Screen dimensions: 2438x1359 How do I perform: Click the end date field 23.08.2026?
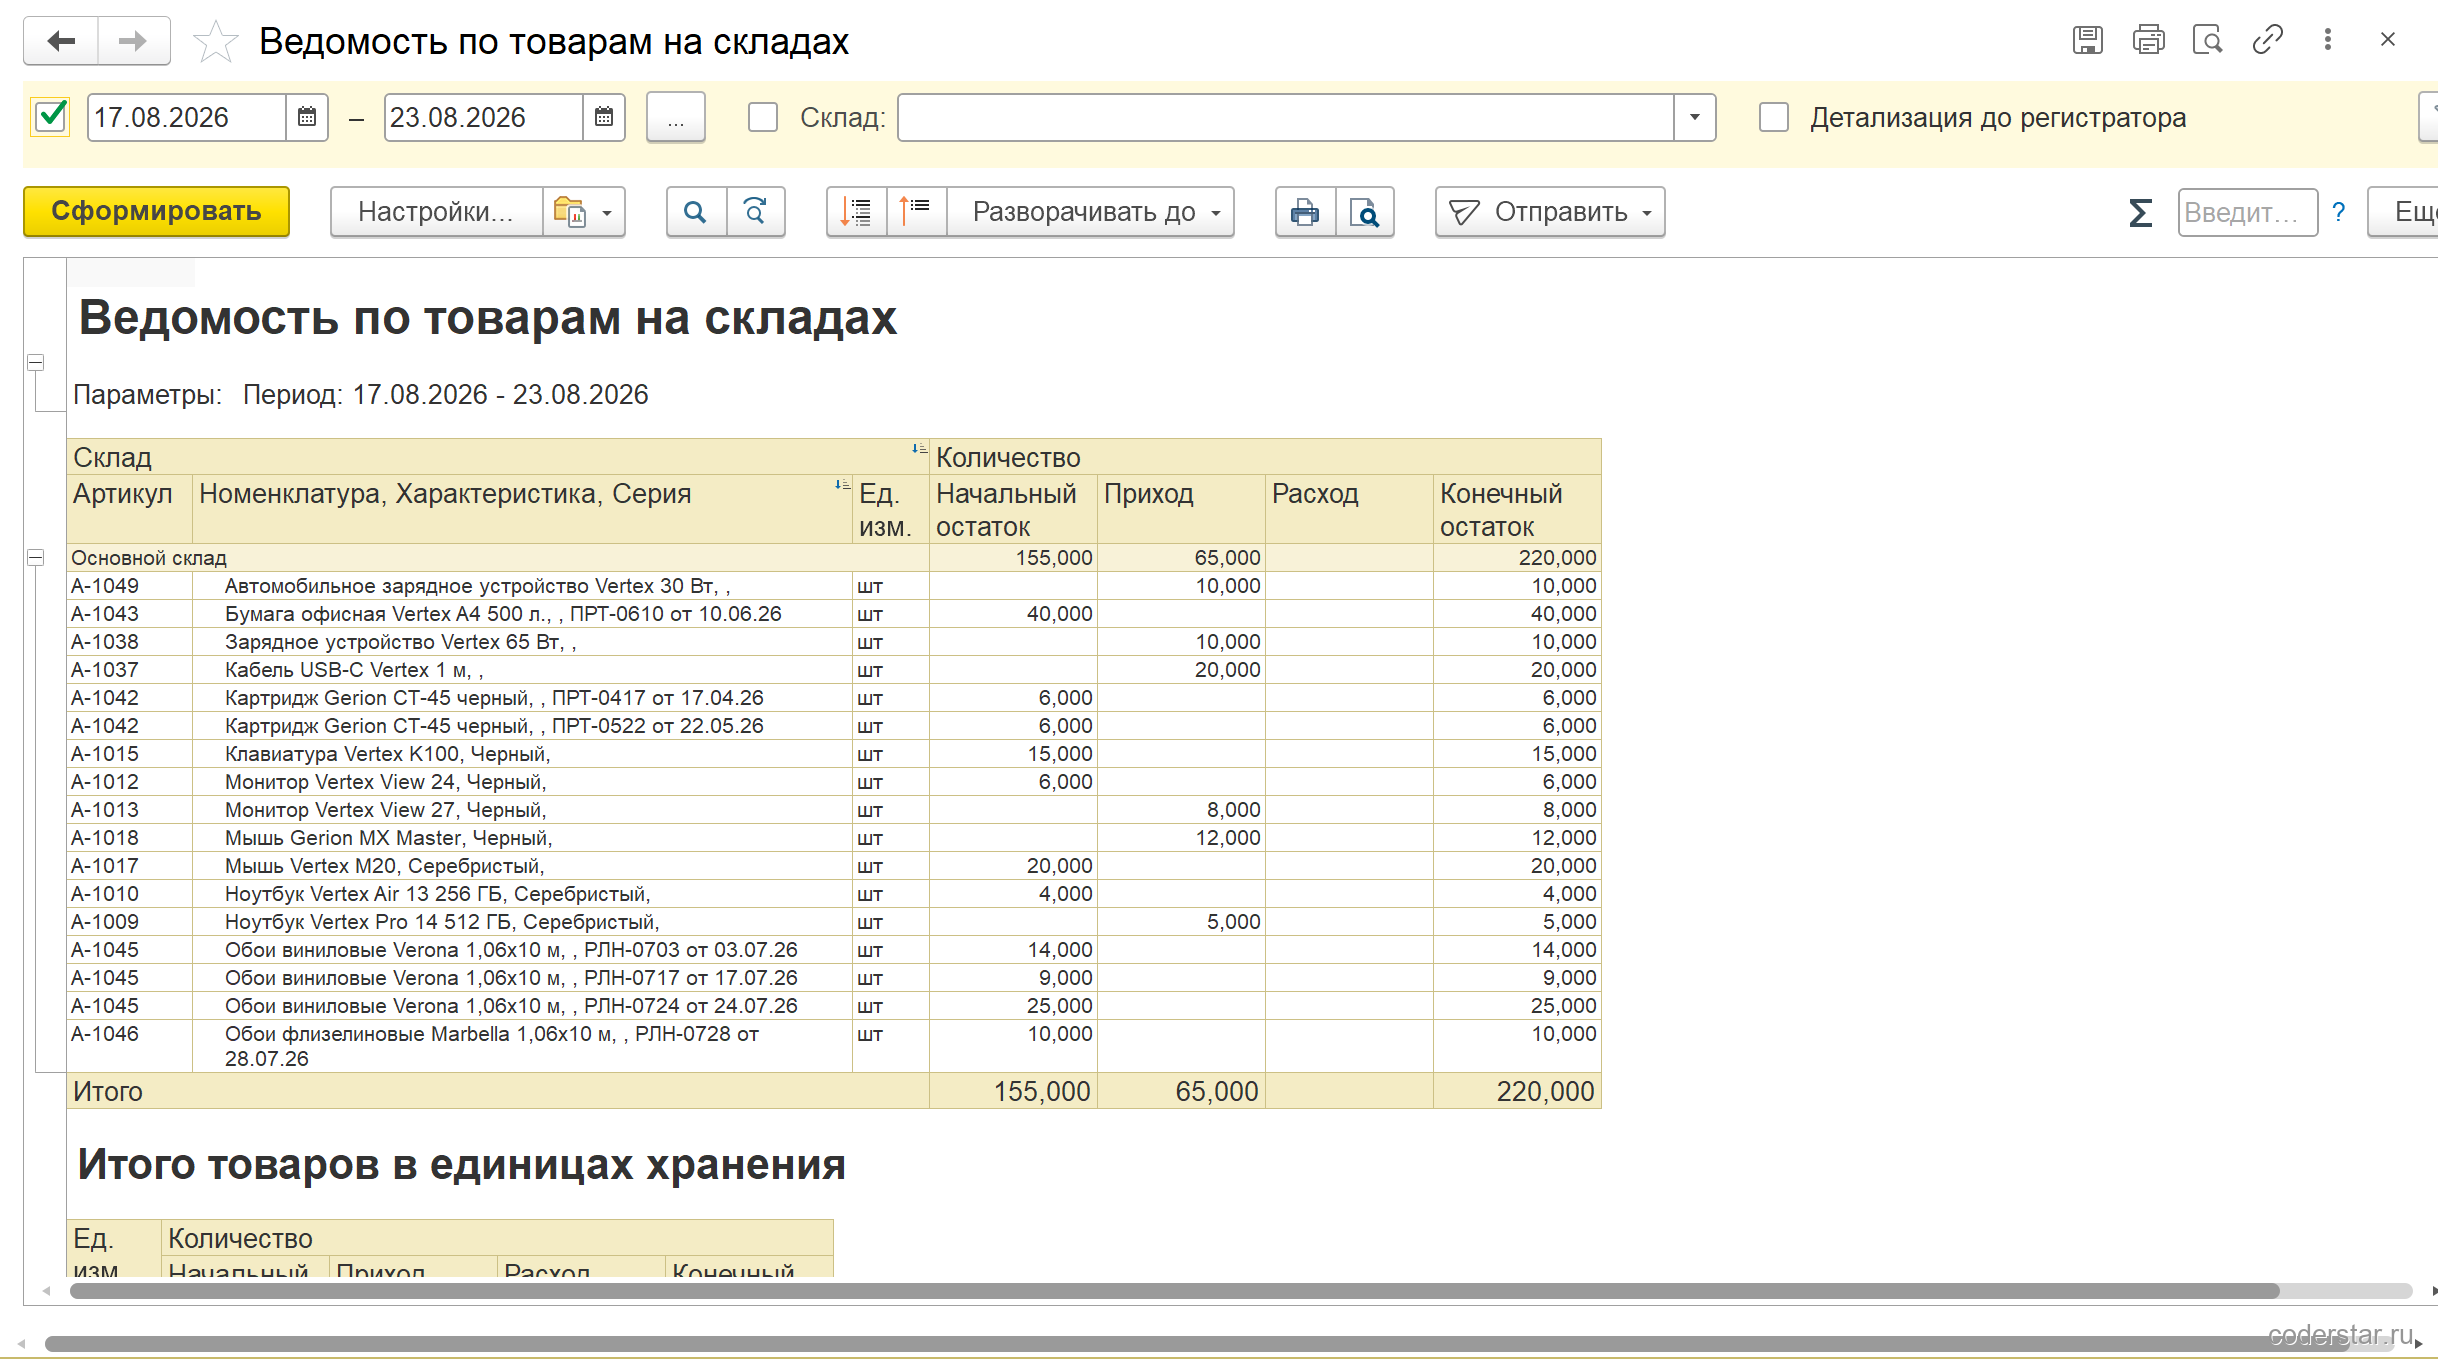484,118
